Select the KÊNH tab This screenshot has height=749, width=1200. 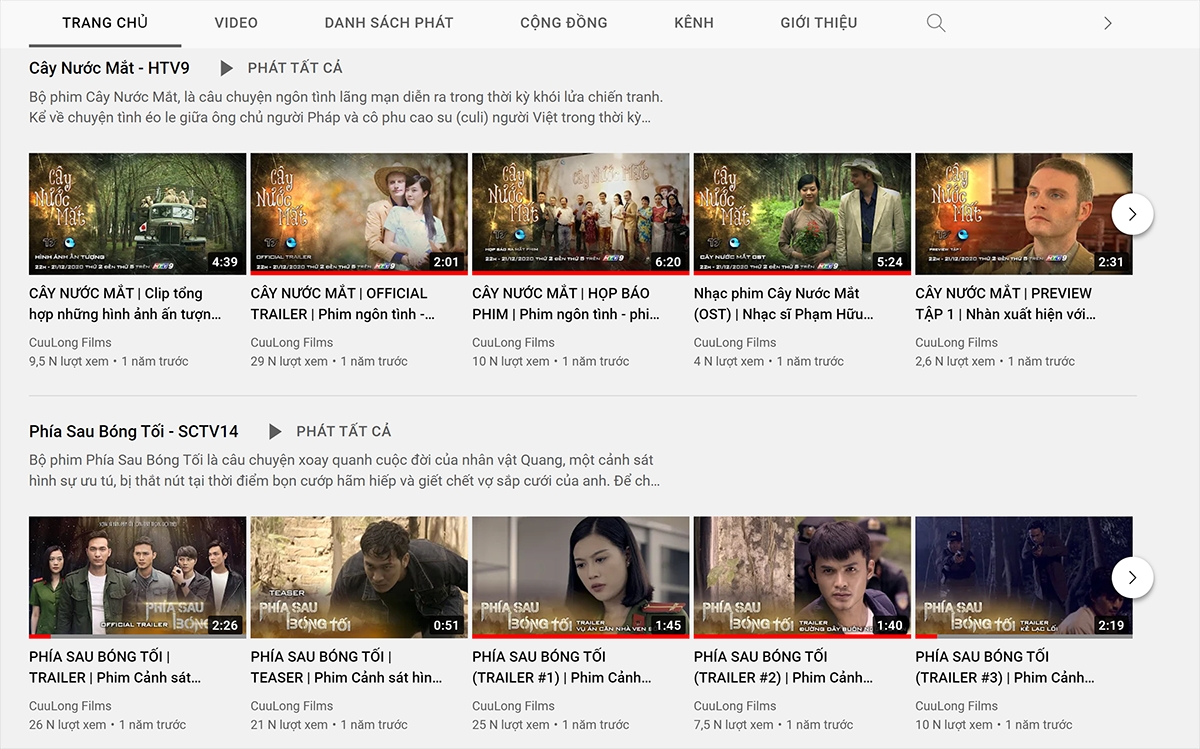(694, 23)
